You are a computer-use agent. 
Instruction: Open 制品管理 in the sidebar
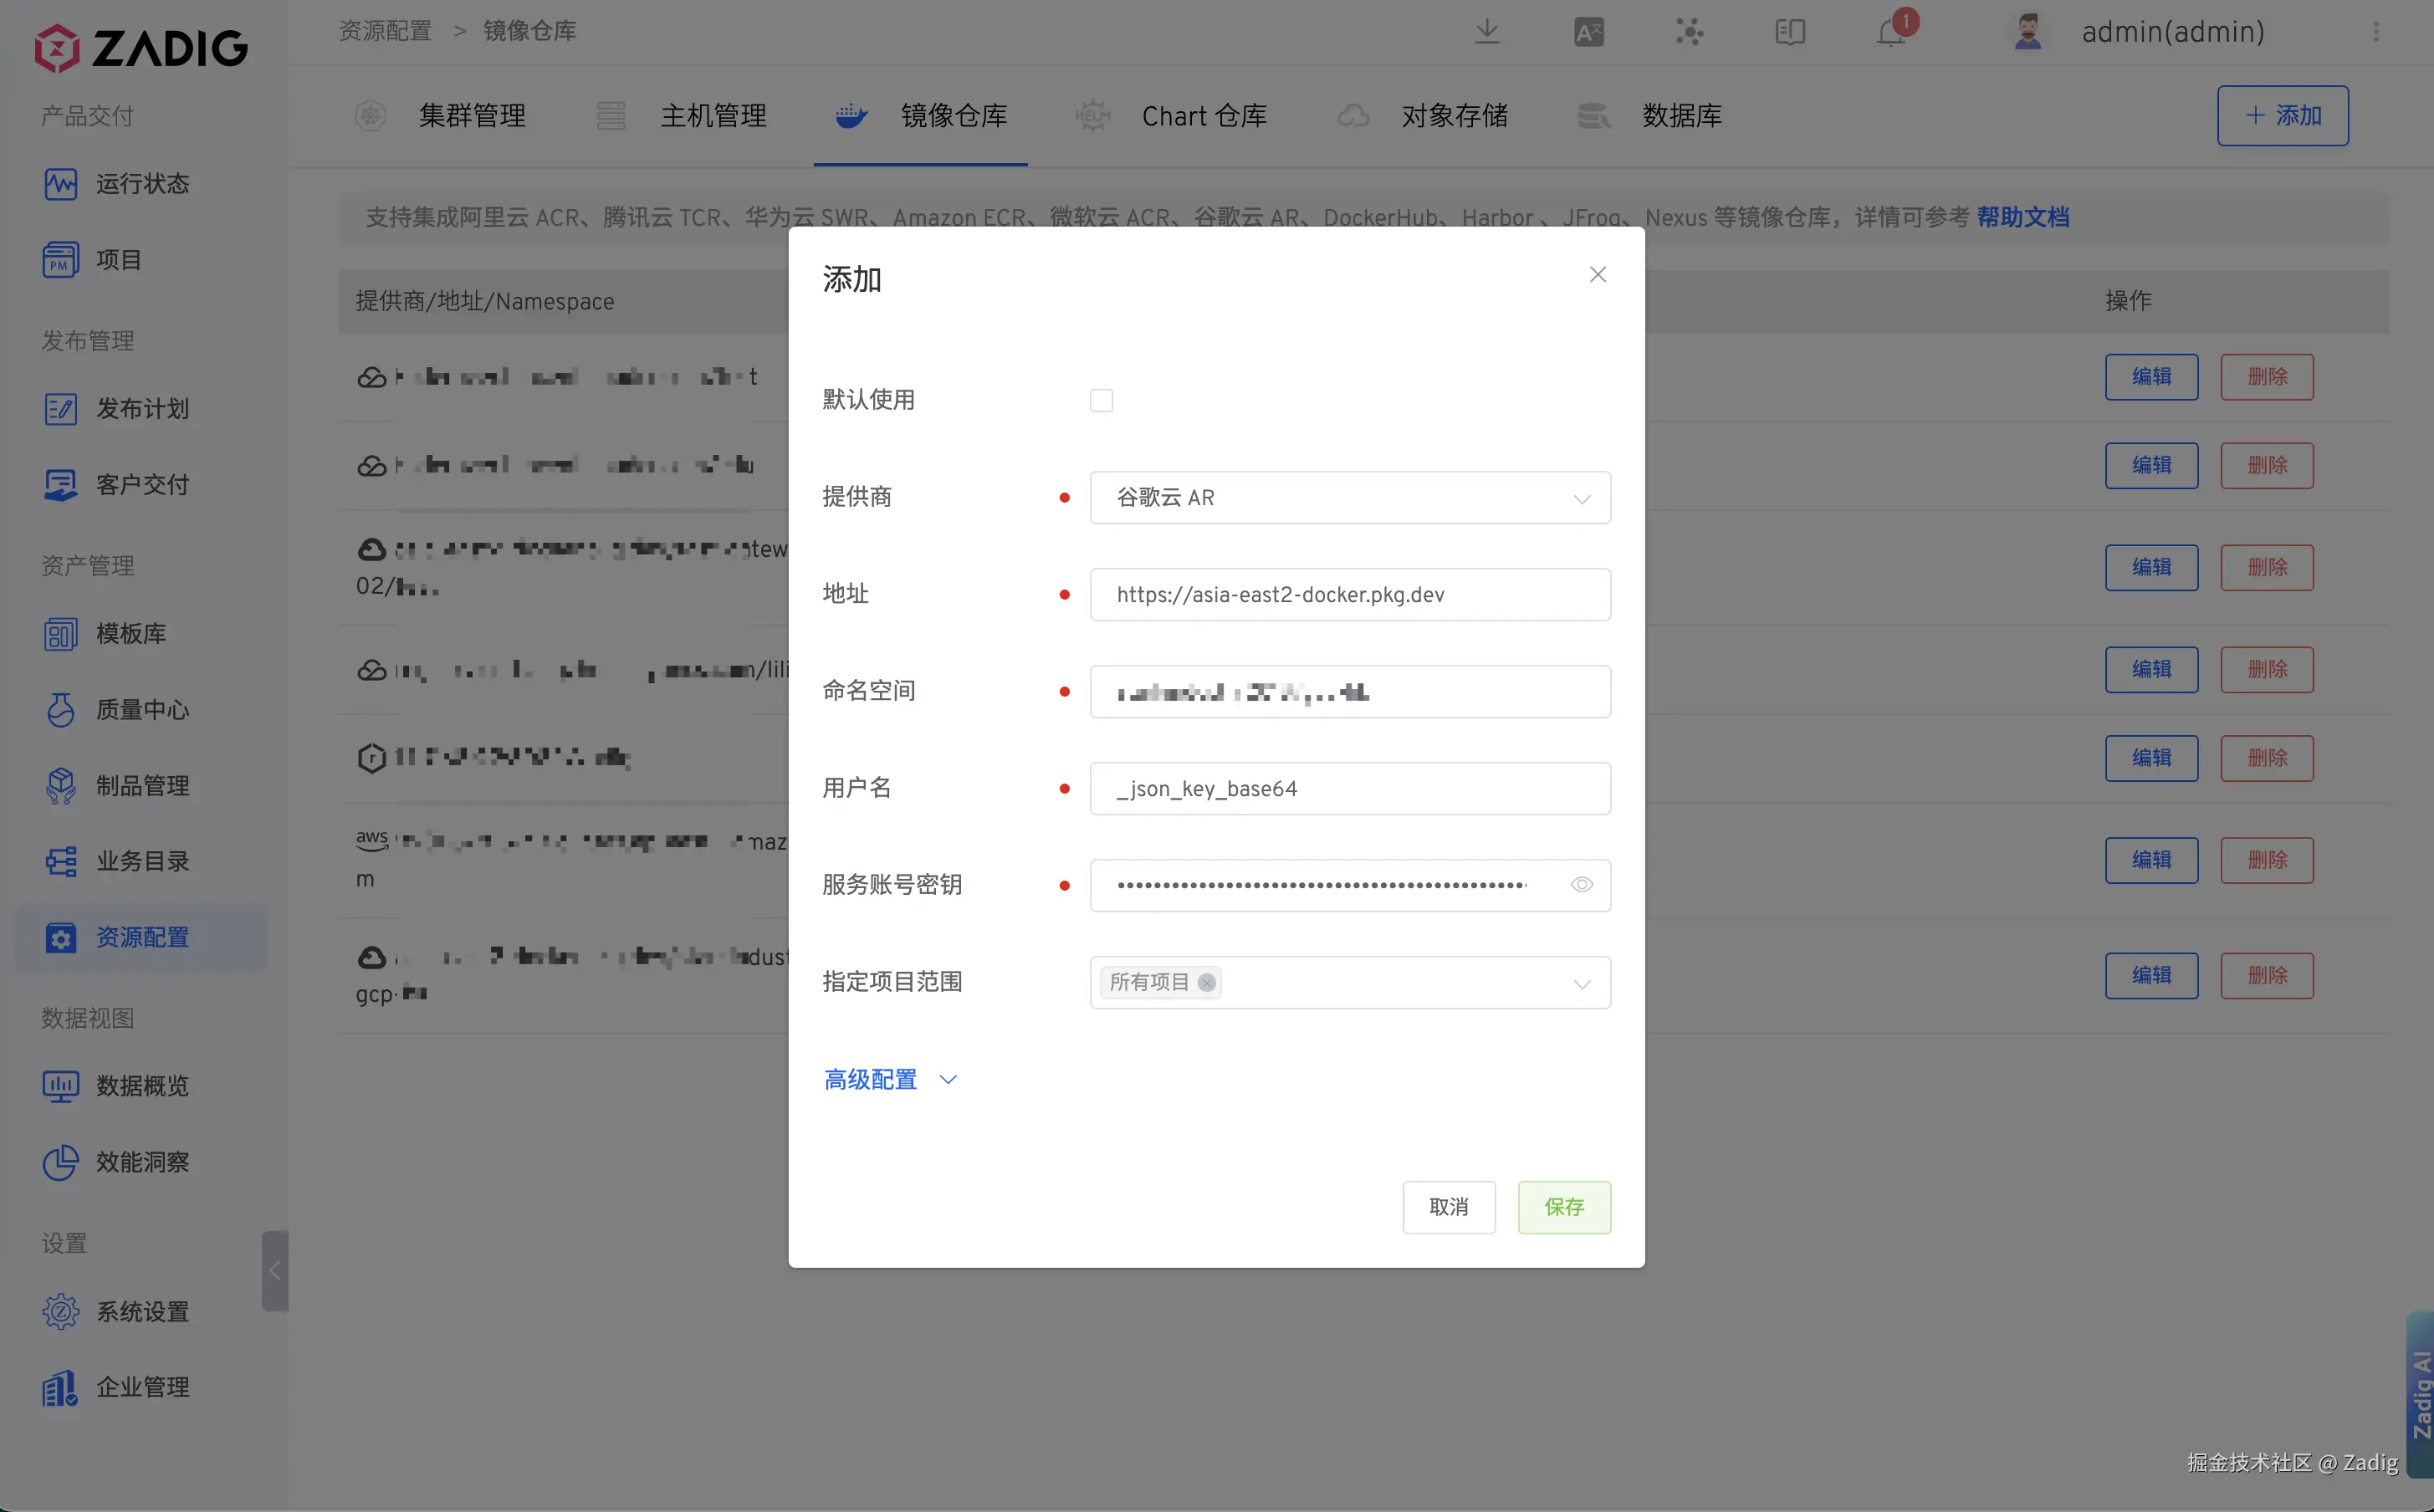pyautogui.click(x=141, y=786)
